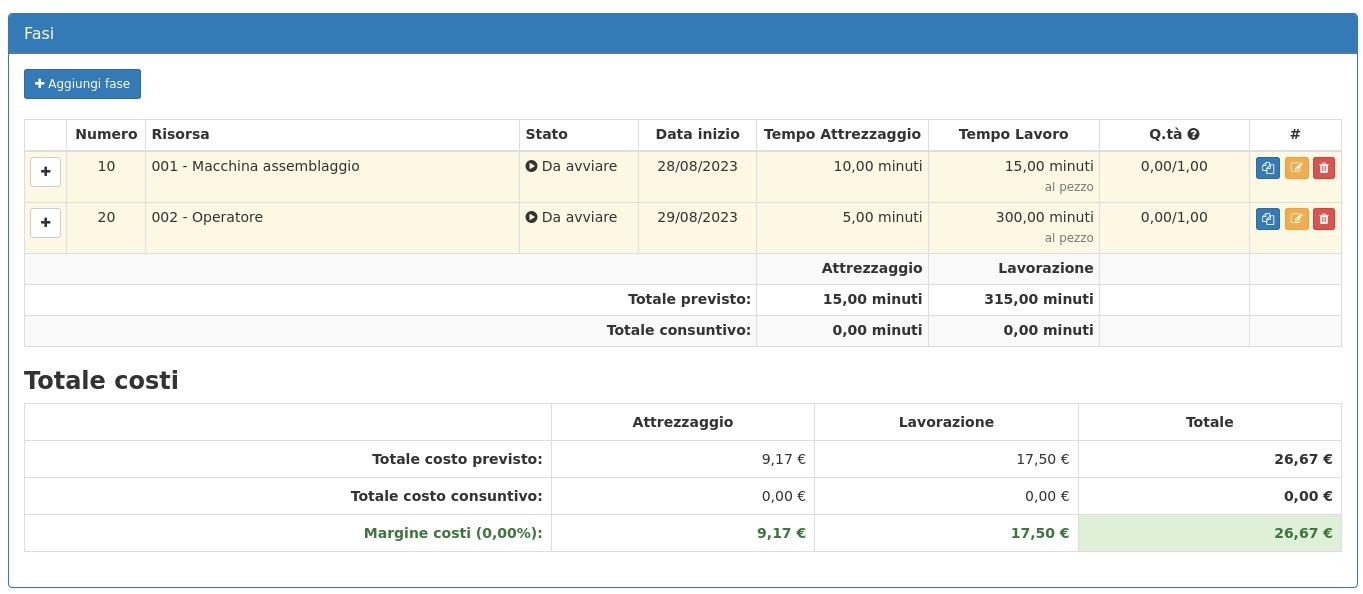The width and height of the screenshot is (1363, 594).
Task: Select the 002 - Operatore resource cell
Action: tap(207, 218)
